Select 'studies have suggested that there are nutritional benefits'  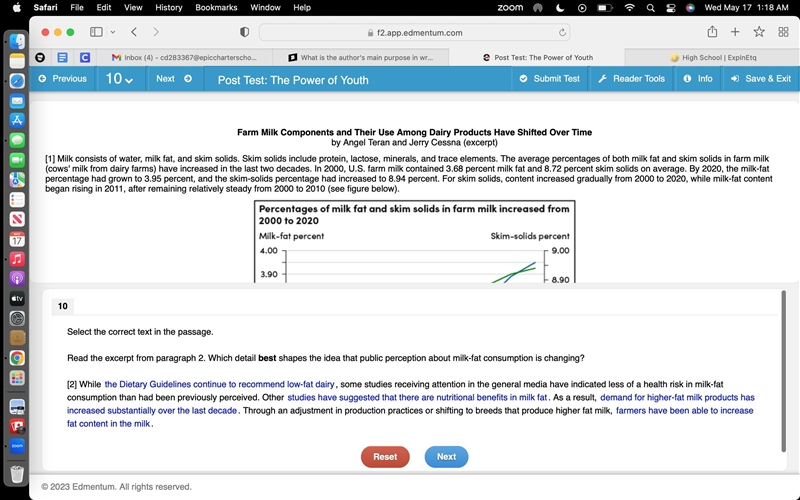(417, 397)
